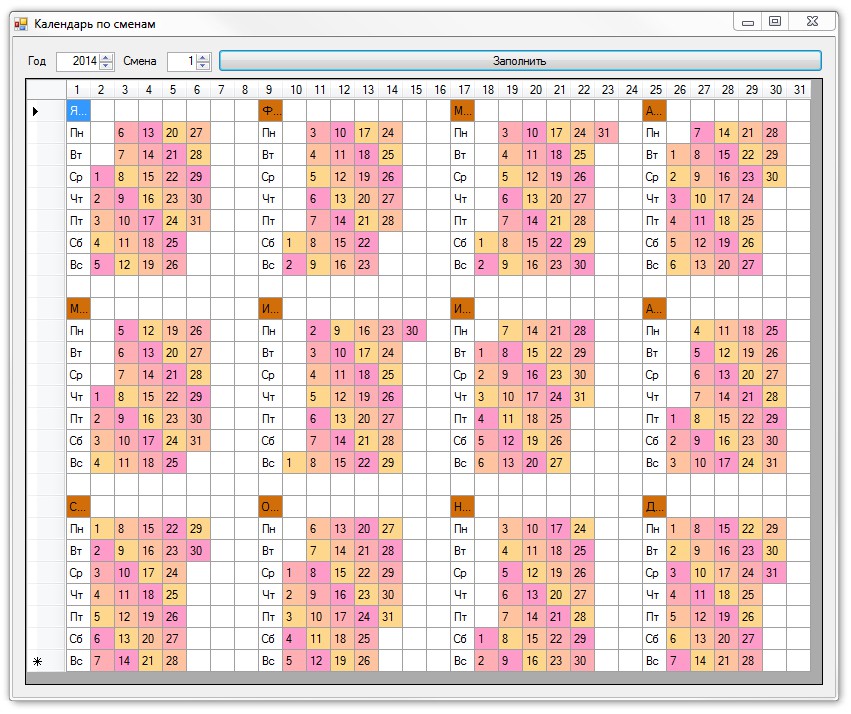
Task: Decrease Смена value with the down arrow
Action: (x=203, y=65)
